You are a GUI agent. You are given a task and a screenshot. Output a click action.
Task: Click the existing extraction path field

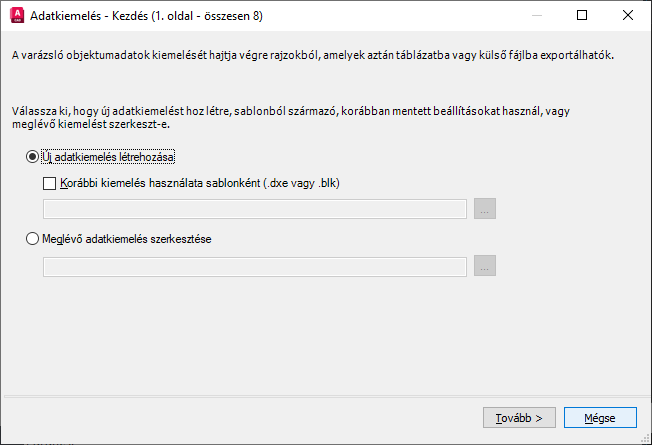[x=255, y=267]
